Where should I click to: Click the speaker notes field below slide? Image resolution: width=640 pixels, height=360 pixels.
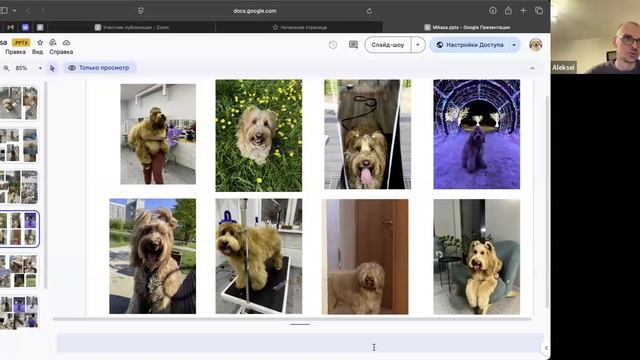pos(300,342)
